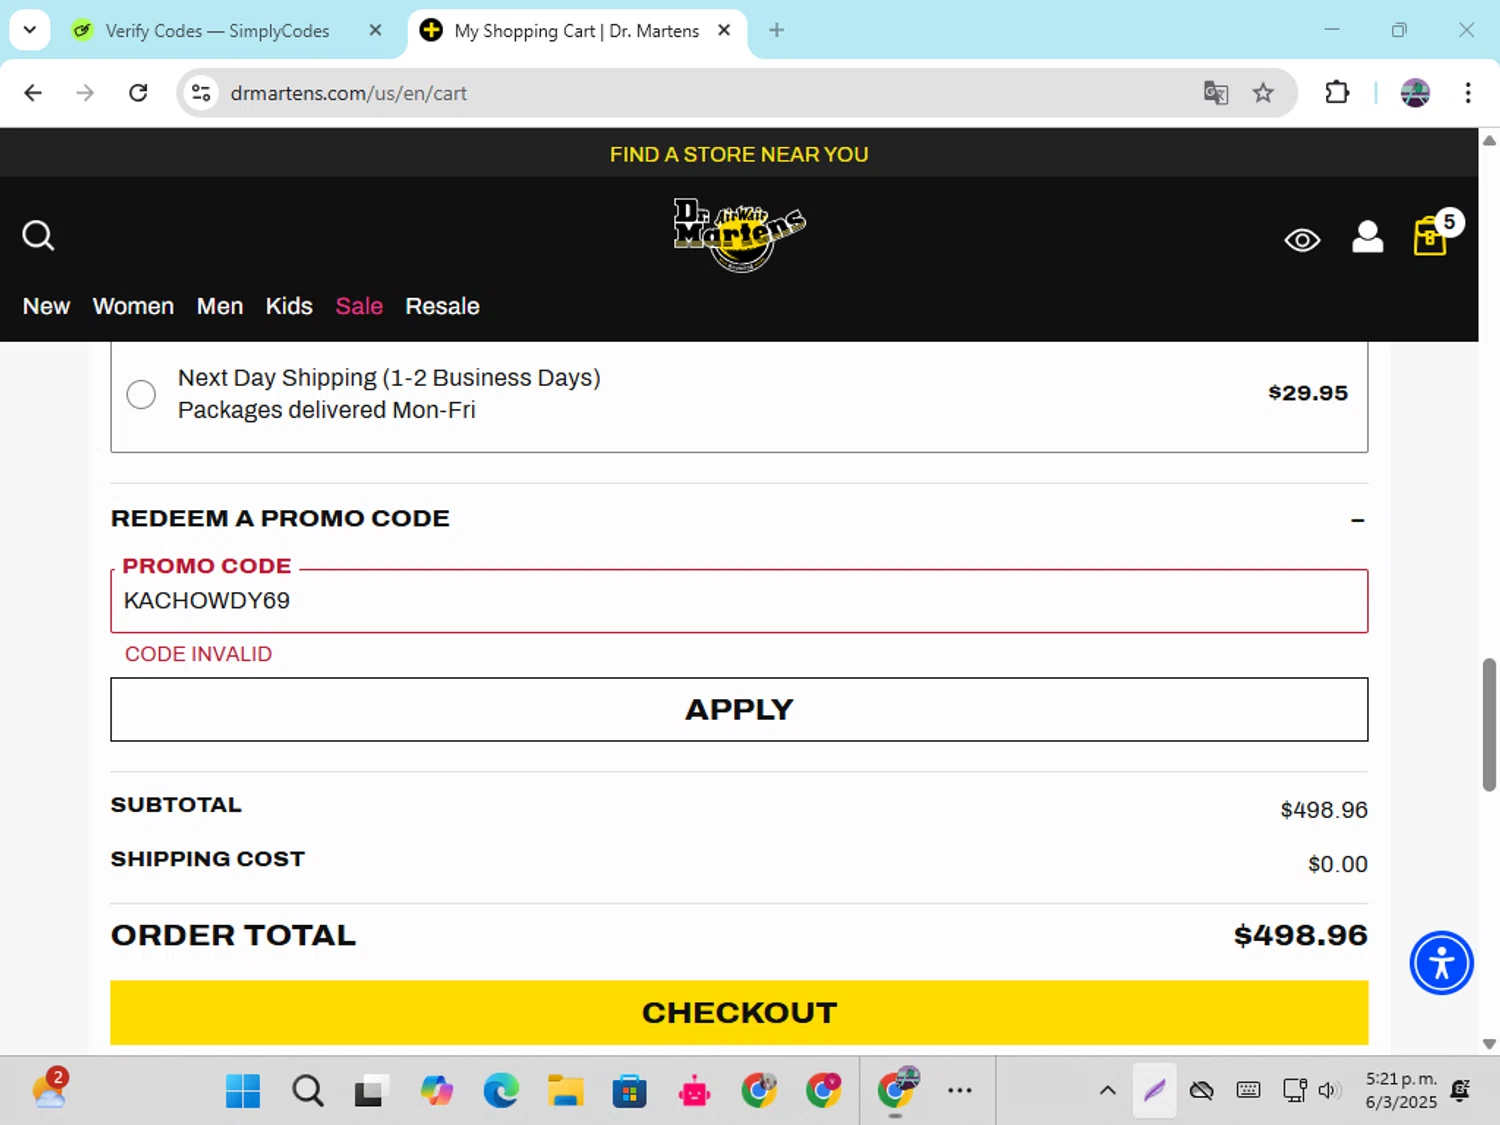Open the Women menu item
The height and width of the screenshot is (1125, 1500).
(133, 306)
